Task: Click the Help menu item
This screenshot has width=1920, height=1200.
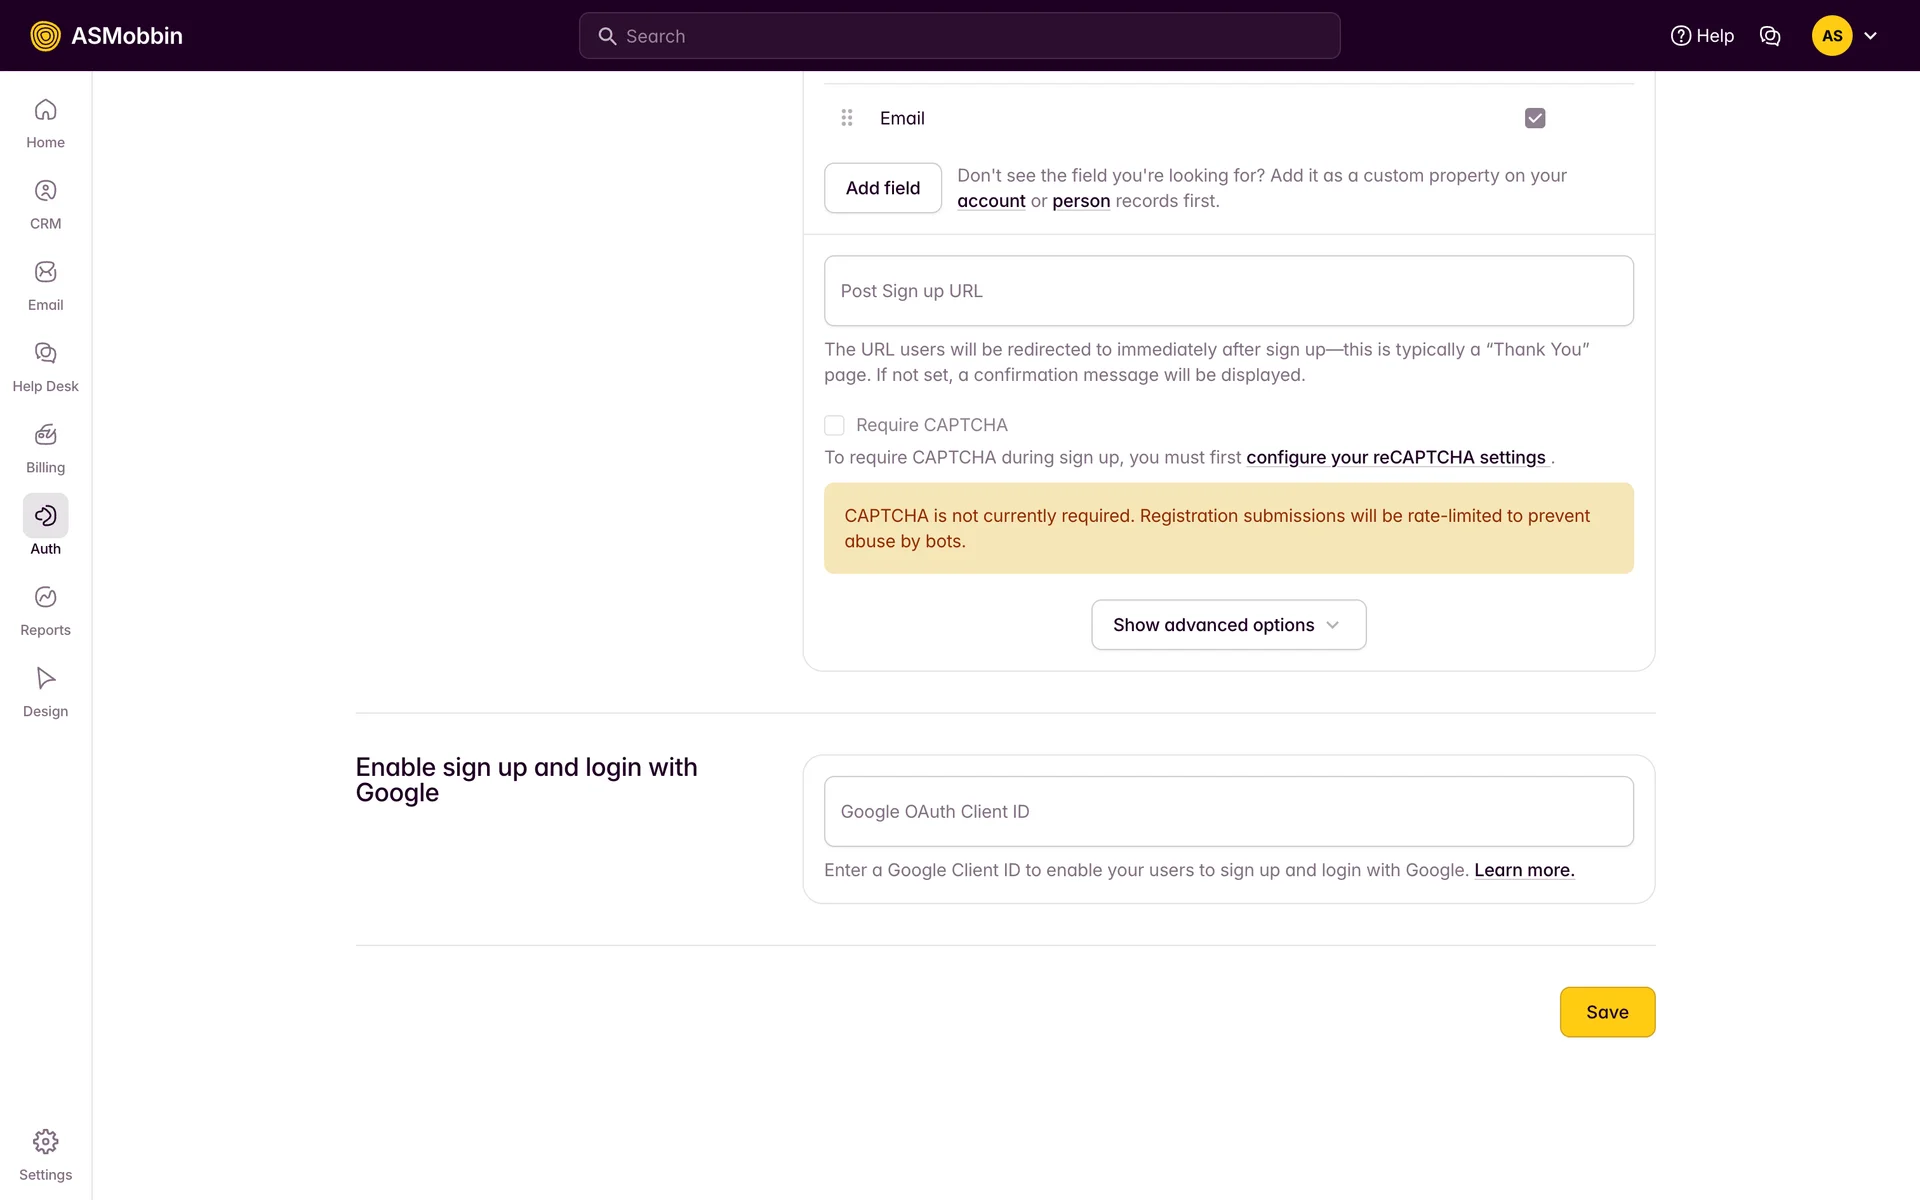Action: click(x=1702, y=36)
